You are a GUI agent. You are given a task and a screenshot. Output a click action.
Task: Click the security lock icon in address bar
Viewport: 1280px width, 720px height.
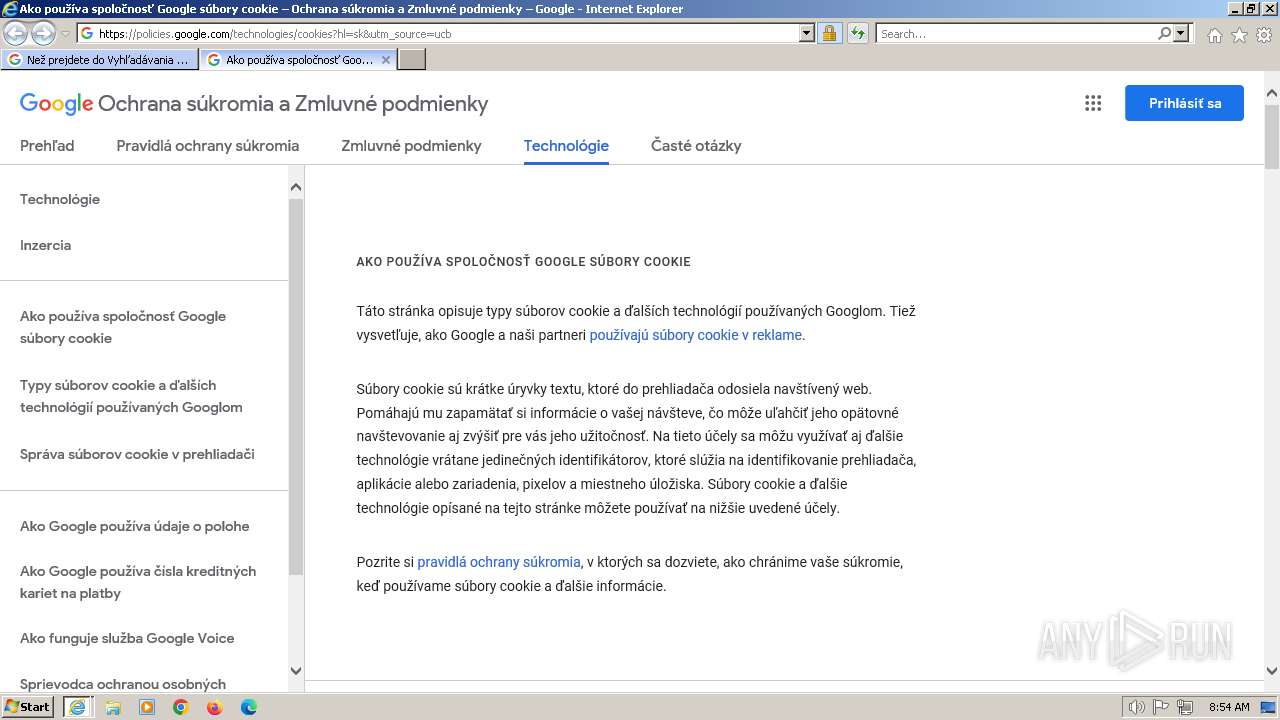point(829,33)
